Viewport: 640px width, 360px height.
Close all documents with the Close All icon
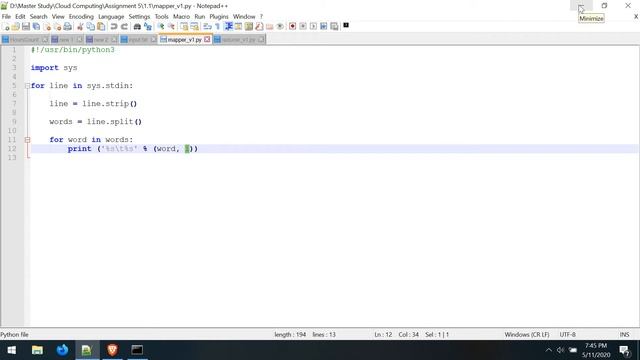click(57, 27)
